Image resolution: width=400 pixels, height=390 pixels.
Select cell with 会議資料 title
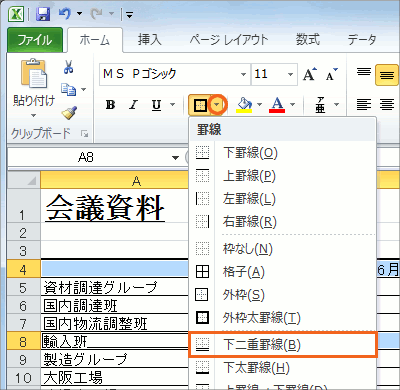pos(114,206)
